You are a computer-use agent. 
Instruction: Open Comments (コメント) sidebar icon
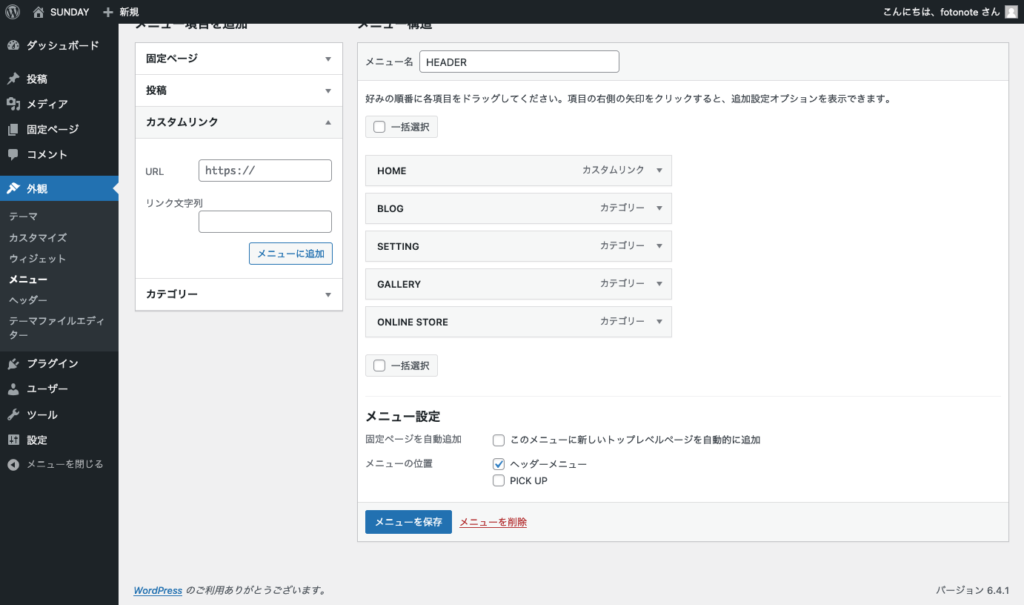[13, 155]
